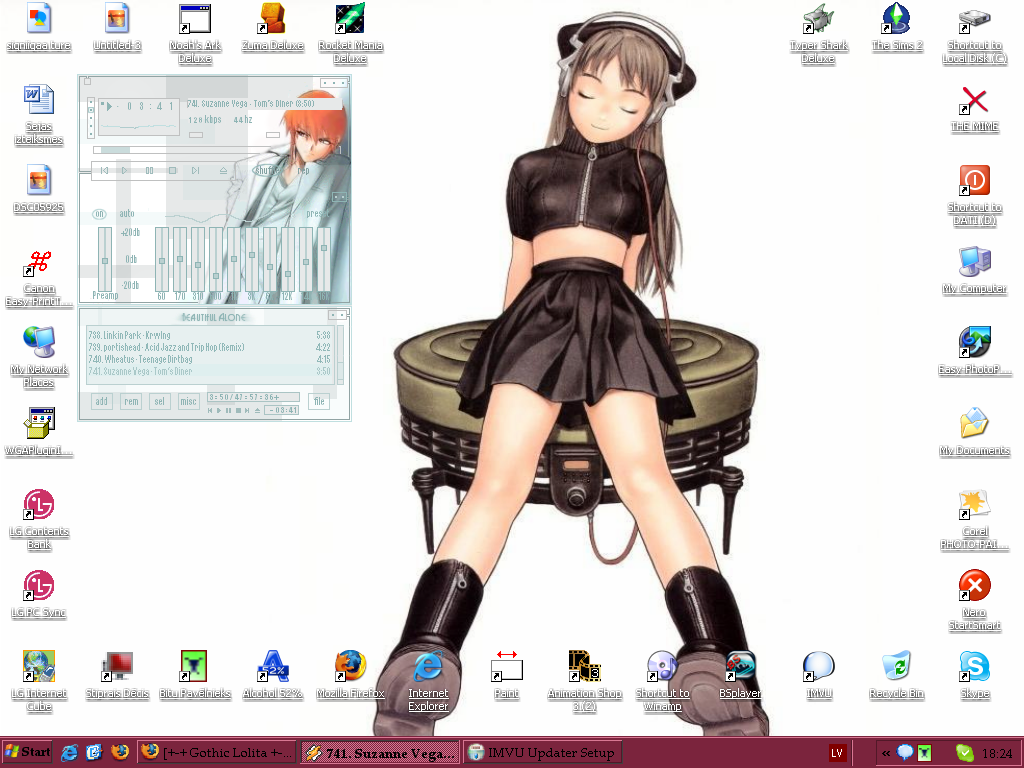The height and width of the screenshot is (768, 1024).
Task: Toggle the equalizer on button
Action: [x=99, y=214]
